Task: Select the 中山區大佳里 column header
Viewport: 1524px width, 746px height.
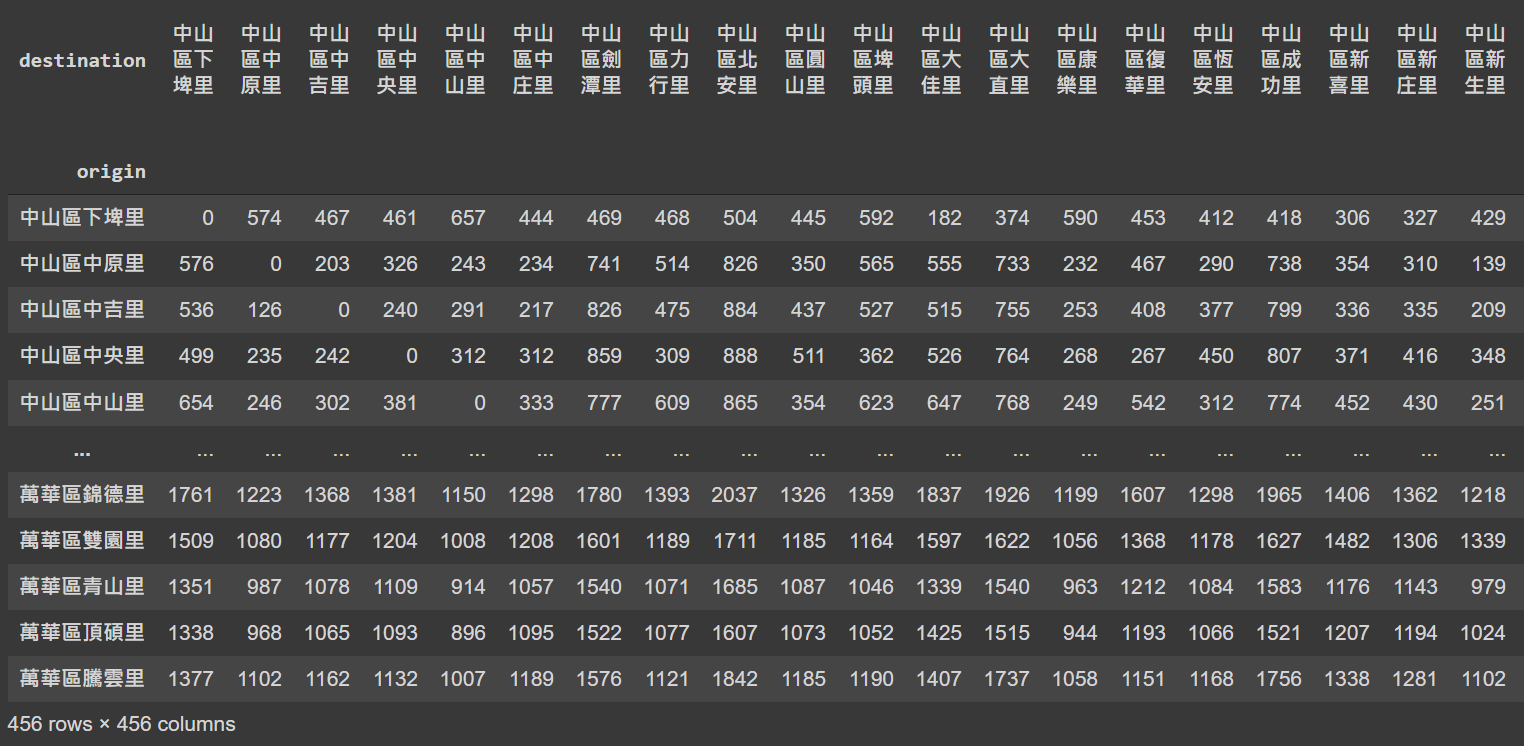Action: pyautogui.click(x=941, y=60)
